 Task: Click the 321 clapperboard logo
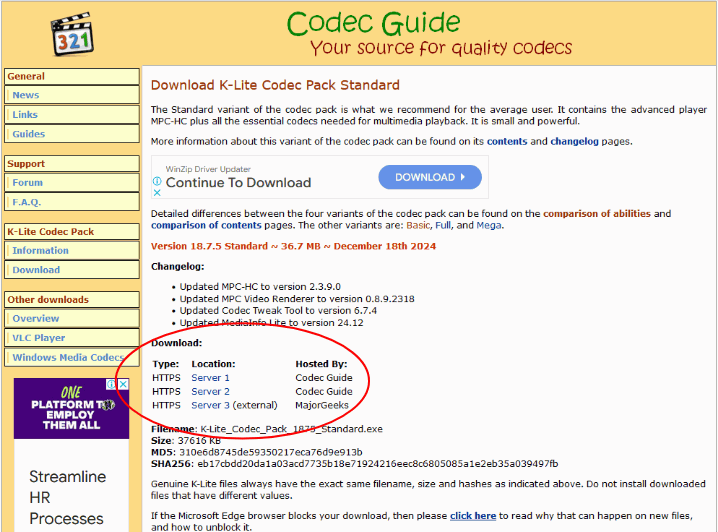(72, 34)
